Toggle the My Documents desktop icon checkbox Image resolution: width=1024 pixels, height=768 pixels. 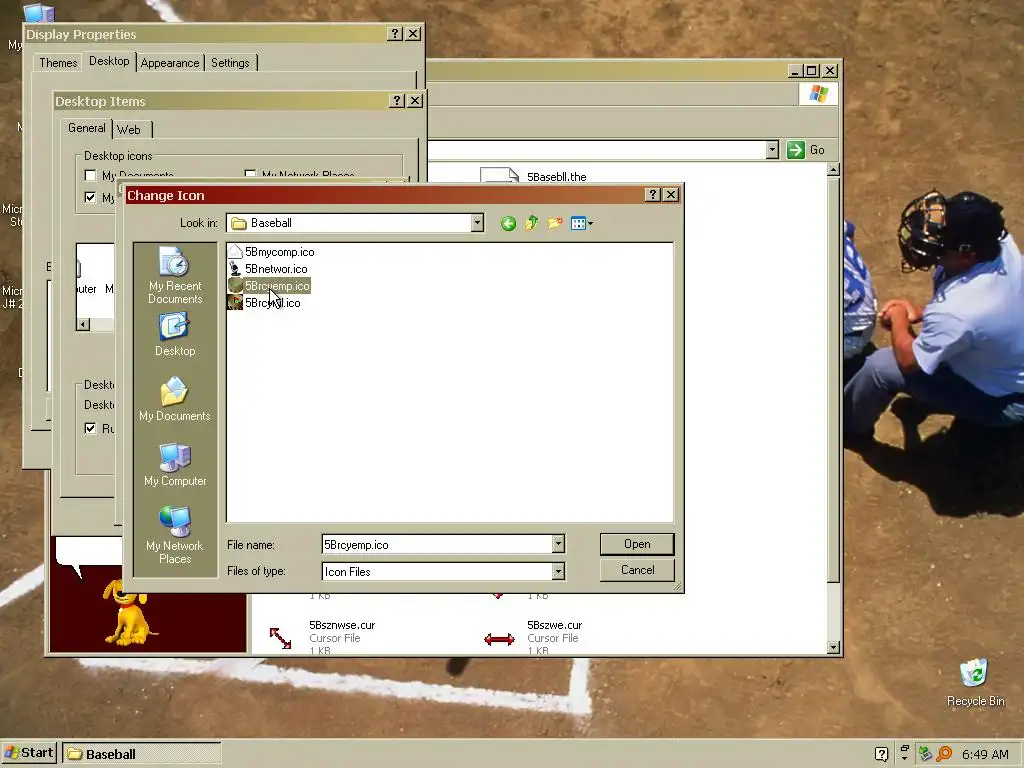(x=90, y=176)
